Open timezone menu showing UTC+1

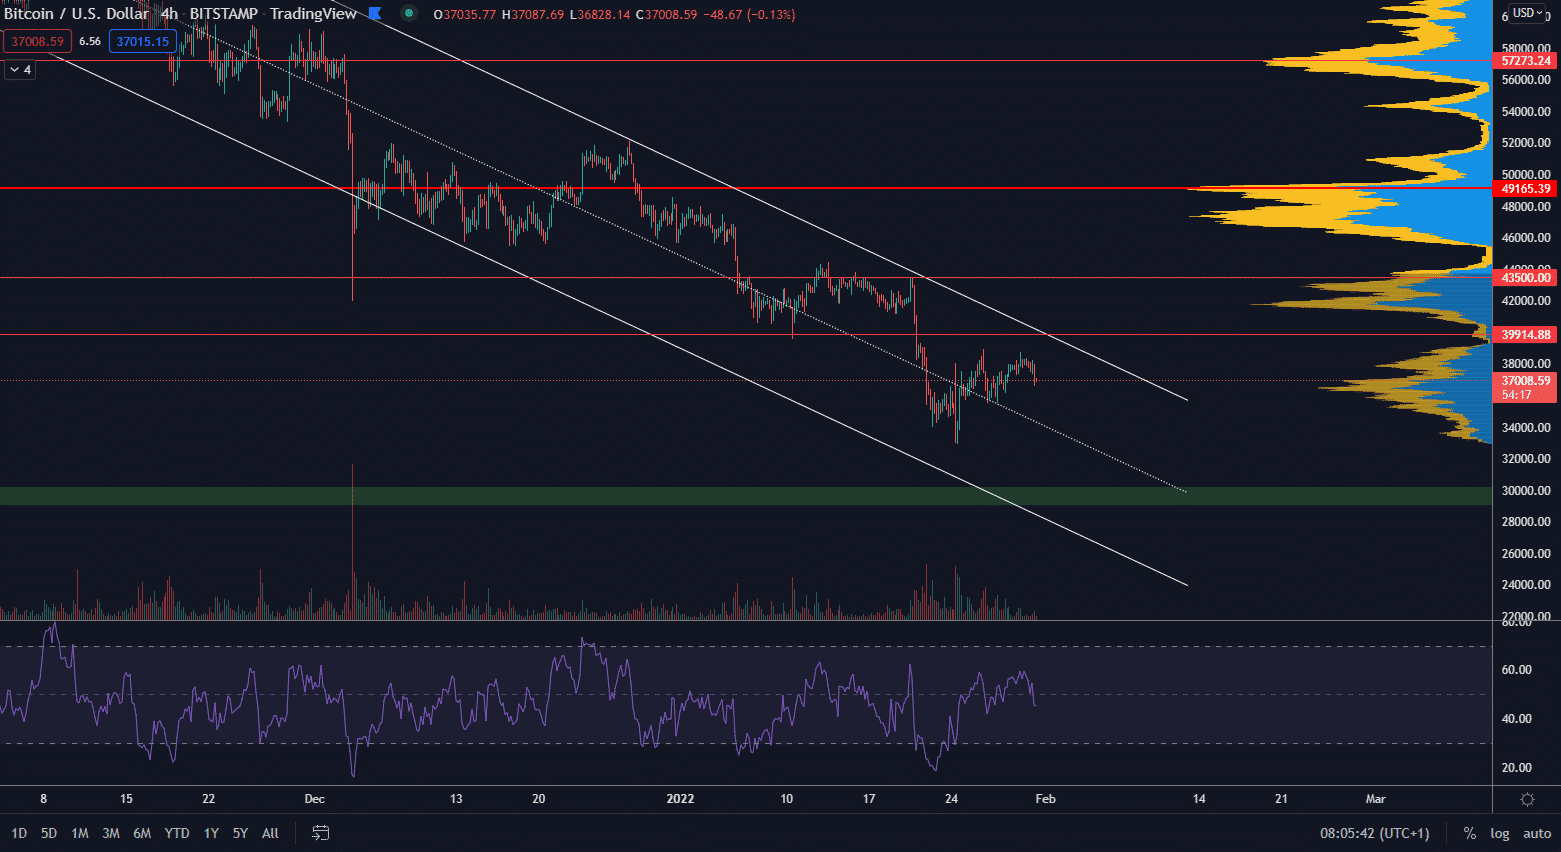pyautogui.click(x=1374, y=833)
